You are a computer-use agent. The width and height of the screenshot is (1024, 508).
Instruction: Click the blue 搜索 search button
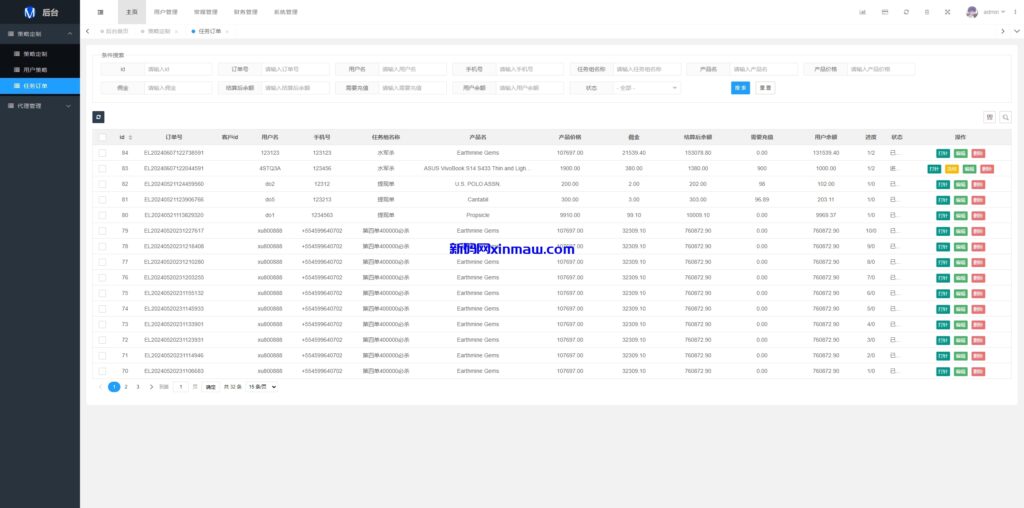740,88
